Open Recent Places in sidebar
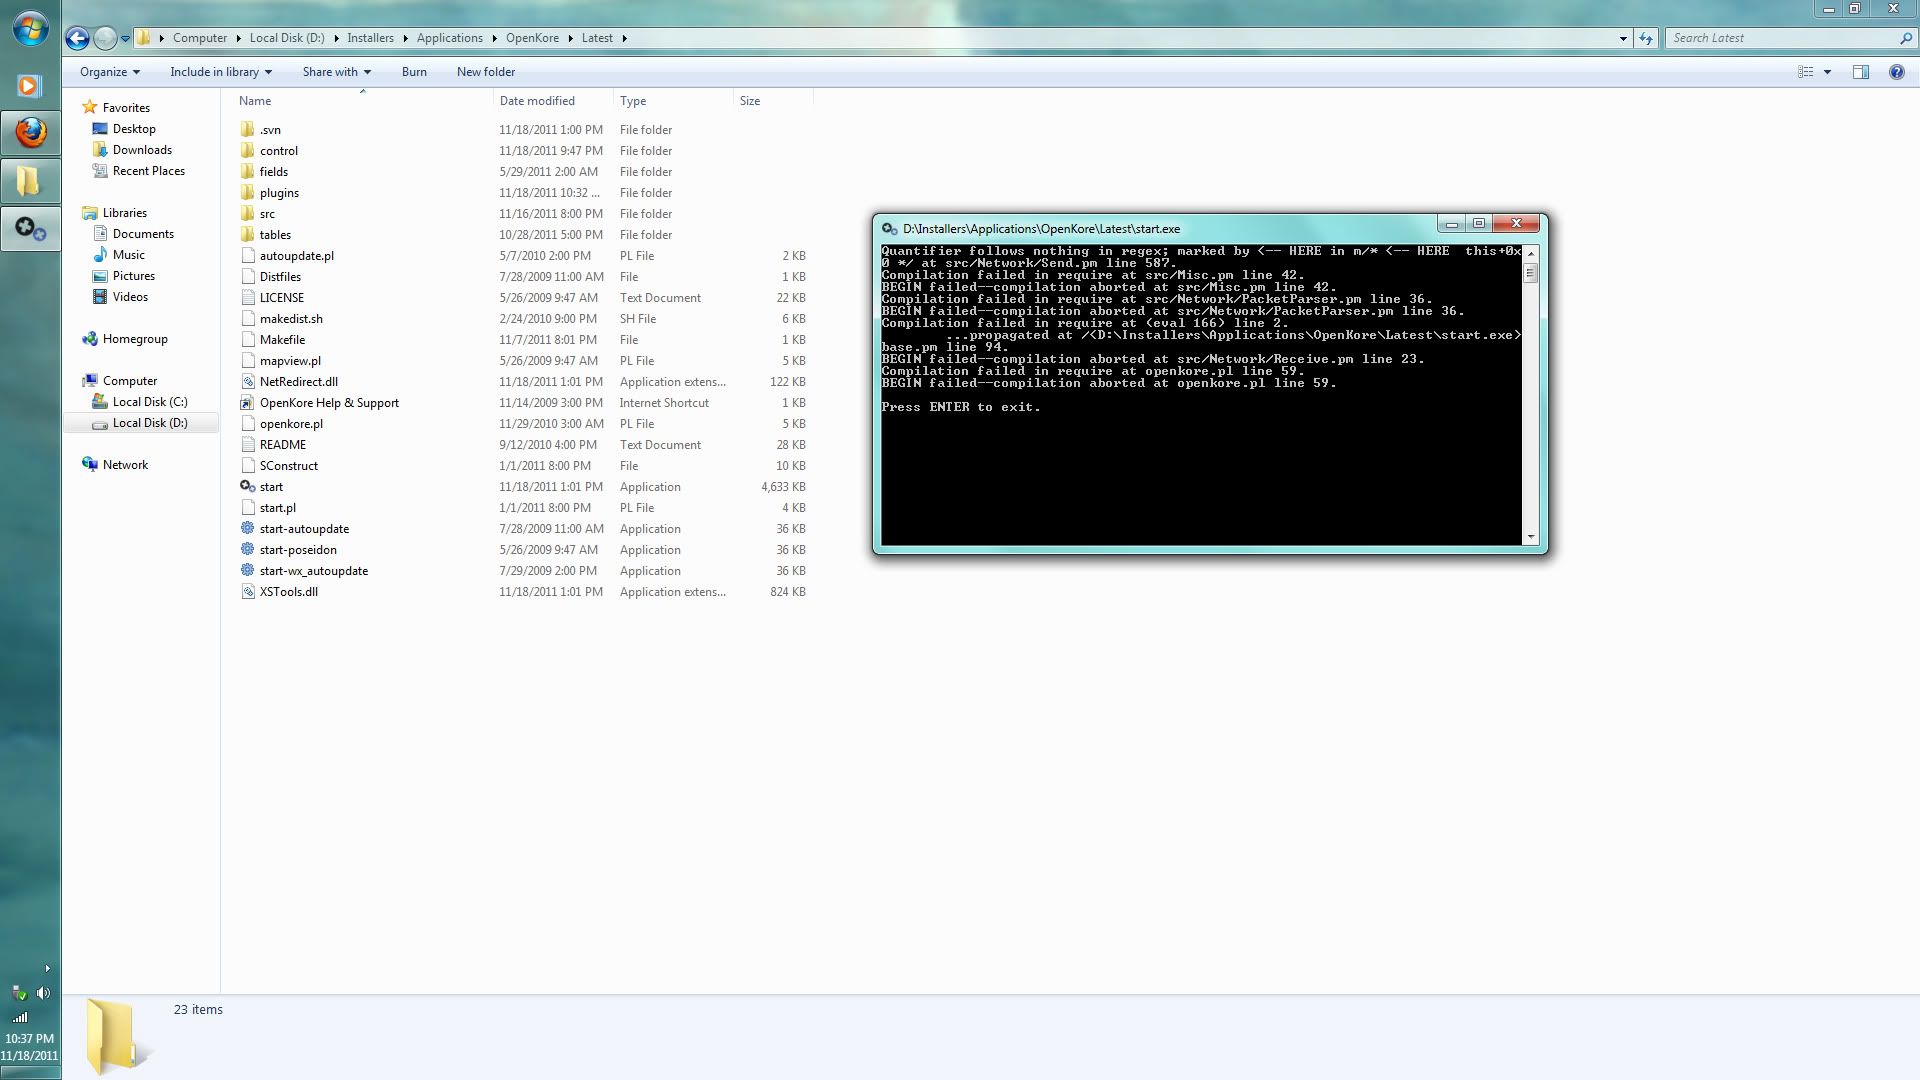 (x=149, y=171)
